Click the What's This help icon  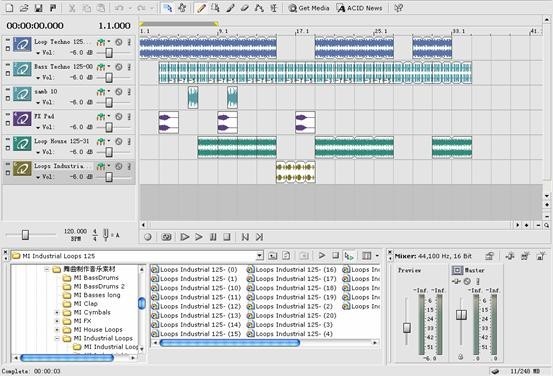tap(399, 8)
